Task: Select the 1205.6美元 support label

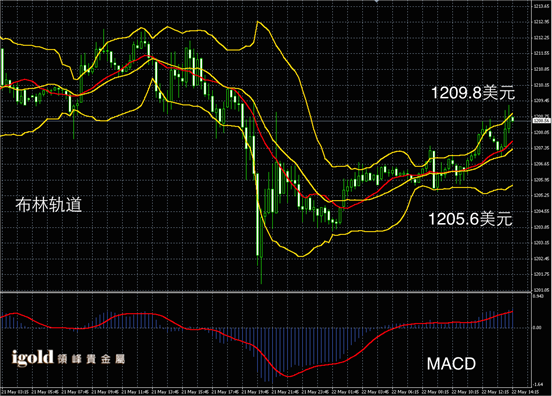Action: 470,219
